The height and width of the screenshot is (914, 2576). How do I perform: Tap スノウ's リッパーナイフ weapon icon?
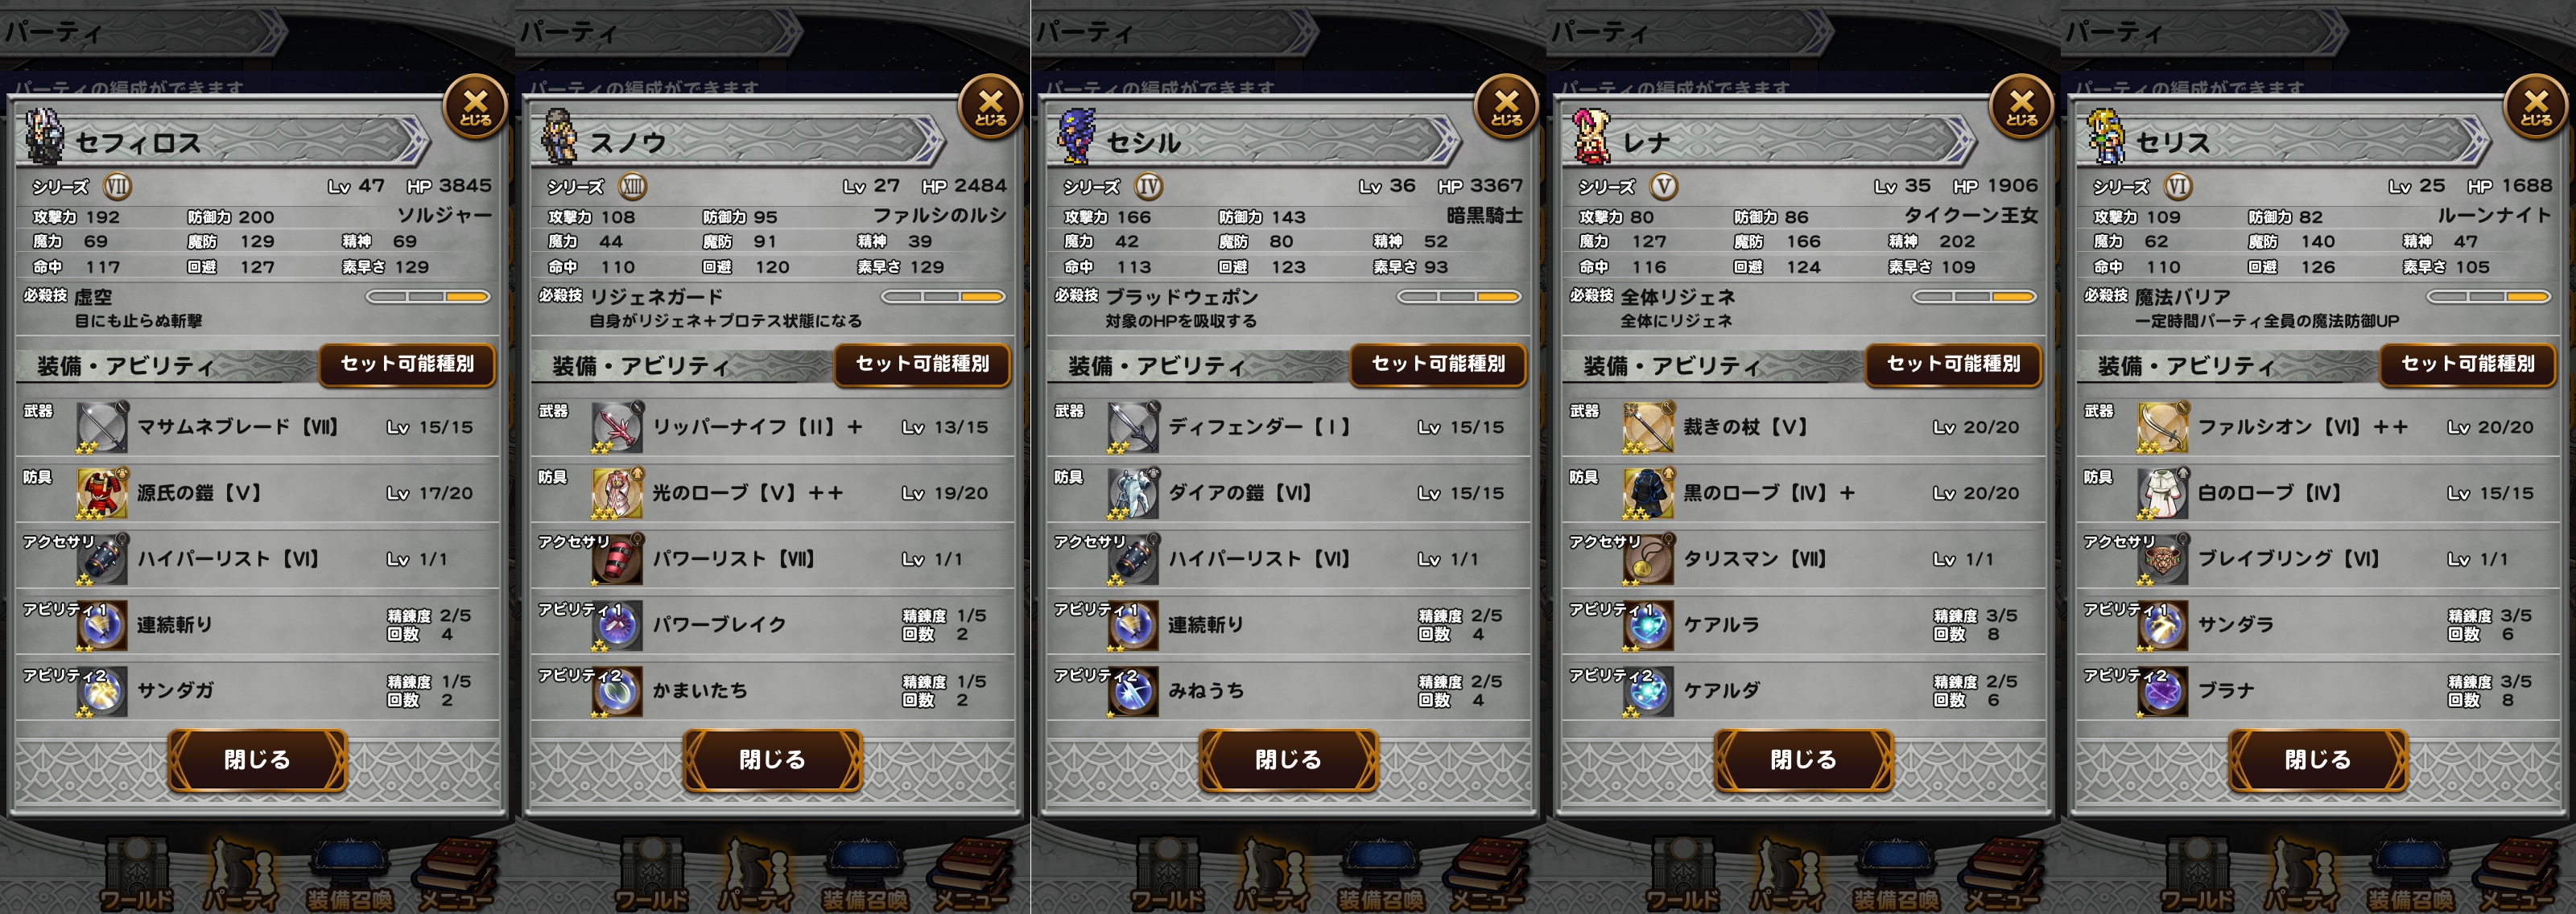[617, 427]
